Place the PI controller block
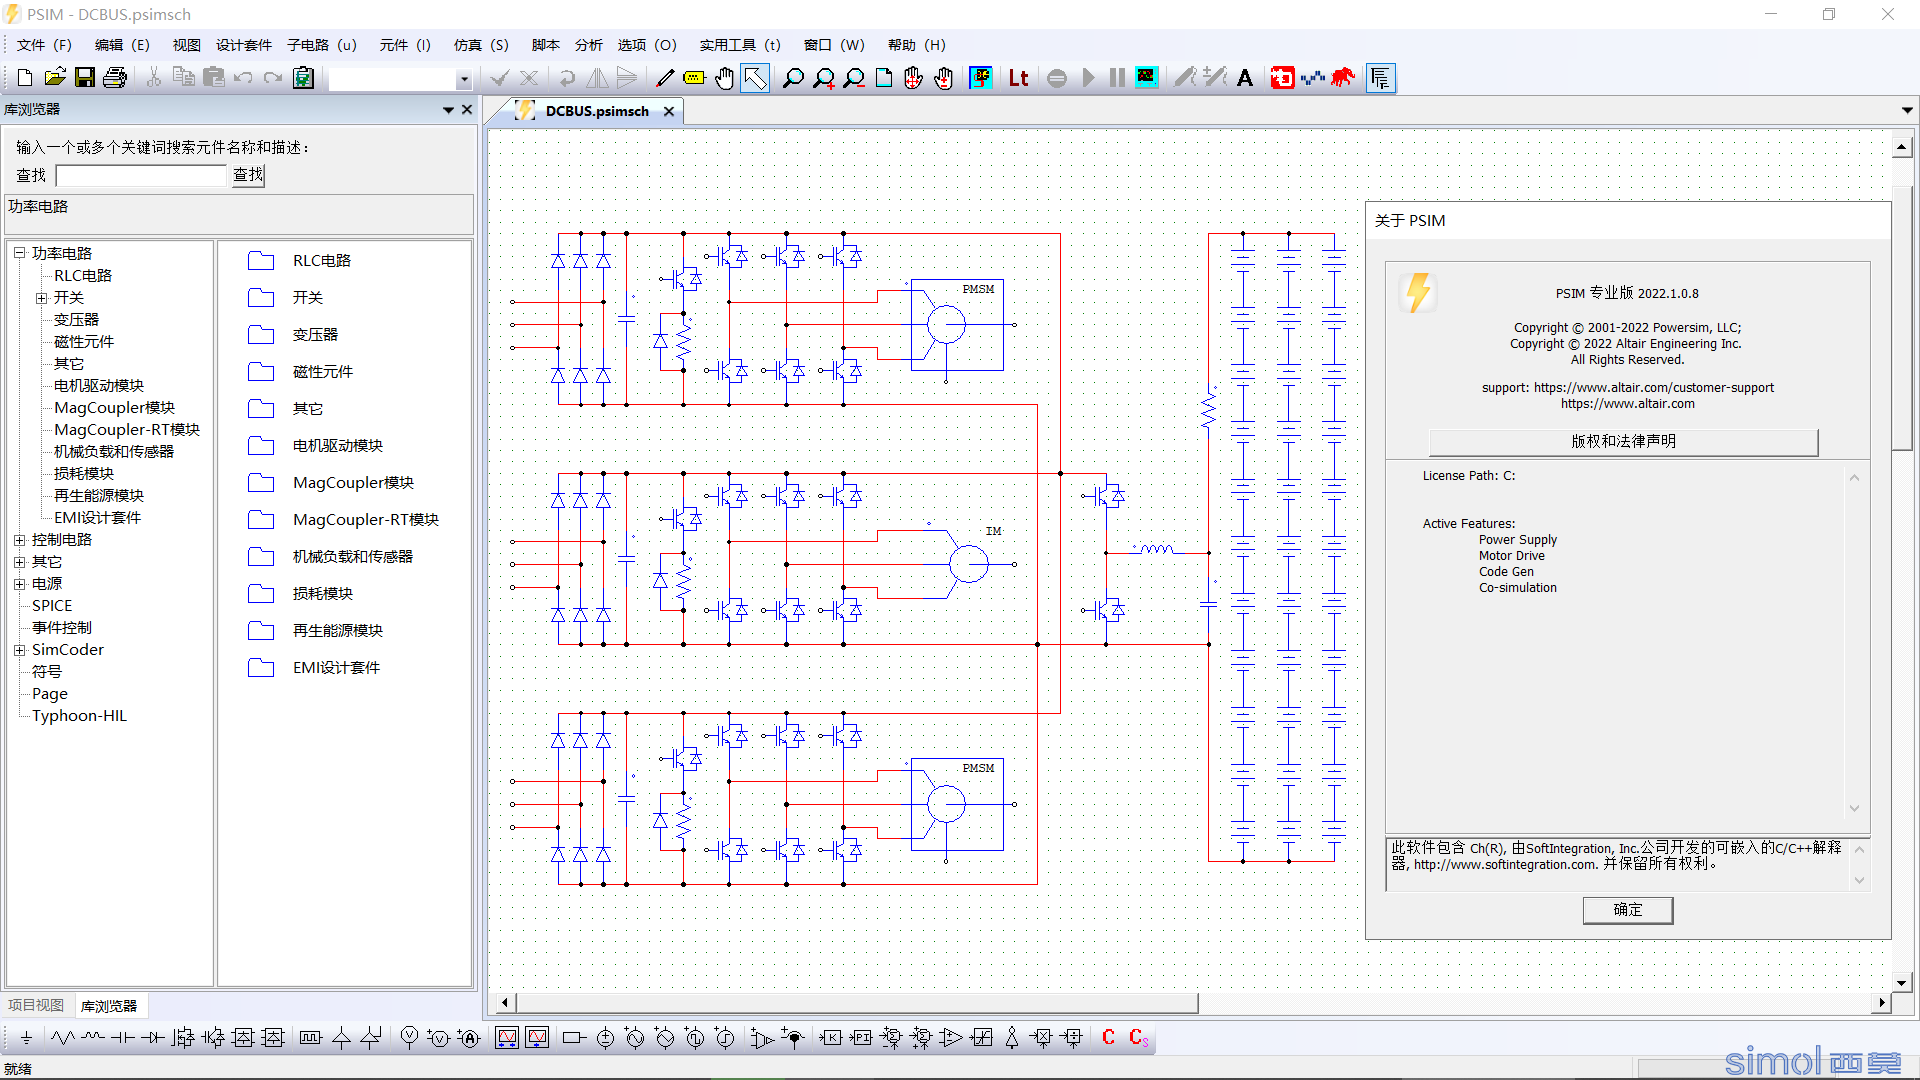Screen dimensions: 1920x1080 861,1038
